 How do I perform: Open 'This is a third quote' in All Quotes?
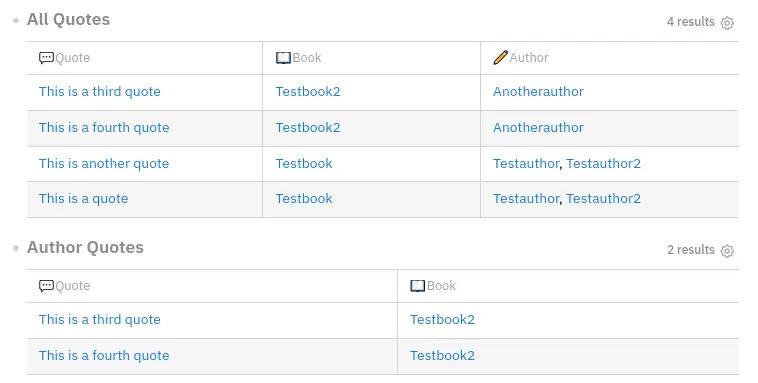click(x=100, y=92)
